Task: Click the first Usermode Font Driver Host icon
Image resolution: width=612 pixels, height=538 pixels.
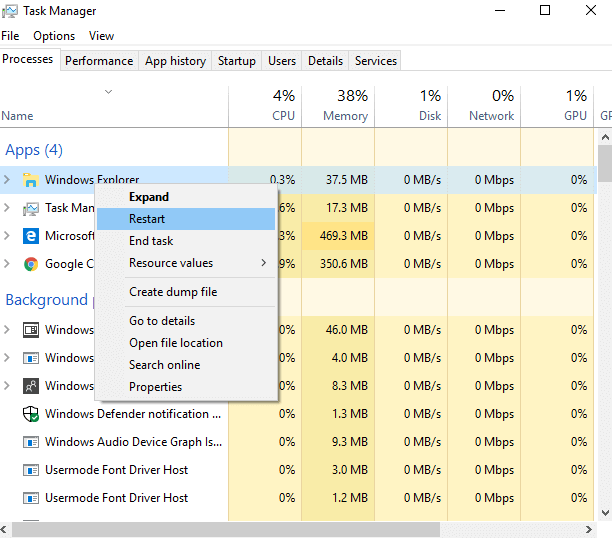Action: (31, 470)
